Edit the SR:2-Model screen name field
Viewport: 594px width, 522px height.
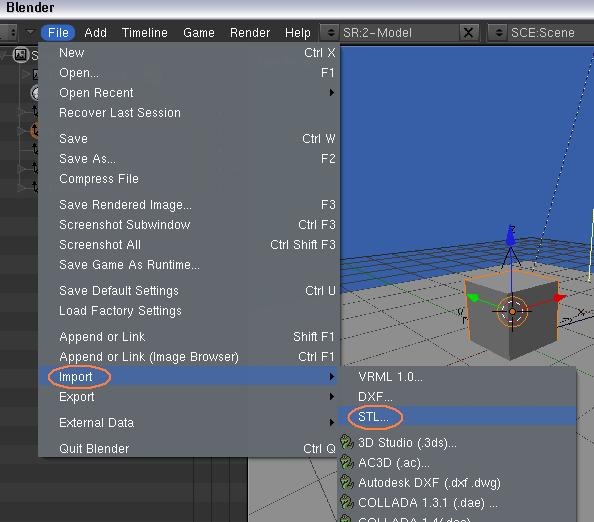tap(399, 33)
